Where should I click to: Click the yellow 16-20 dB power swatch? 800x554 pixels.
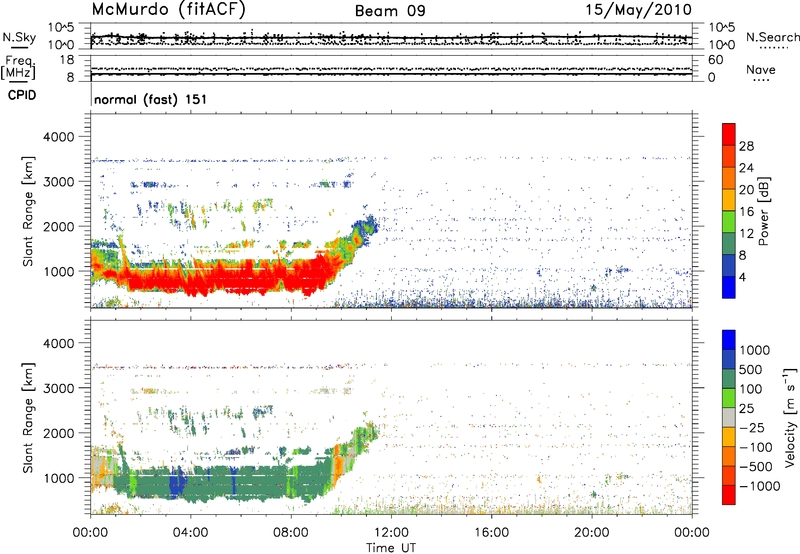click(x=729, y=200)
